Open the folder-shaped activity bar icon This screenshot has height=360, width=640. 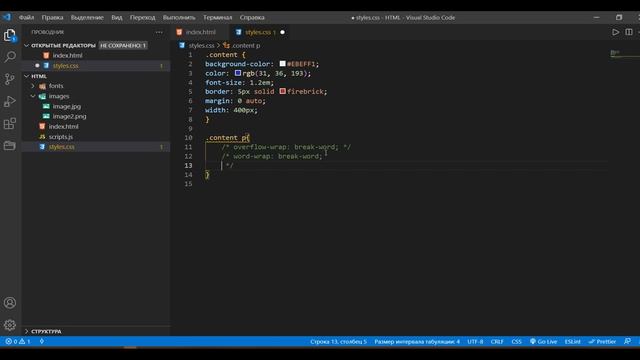[x=10, y=145]
